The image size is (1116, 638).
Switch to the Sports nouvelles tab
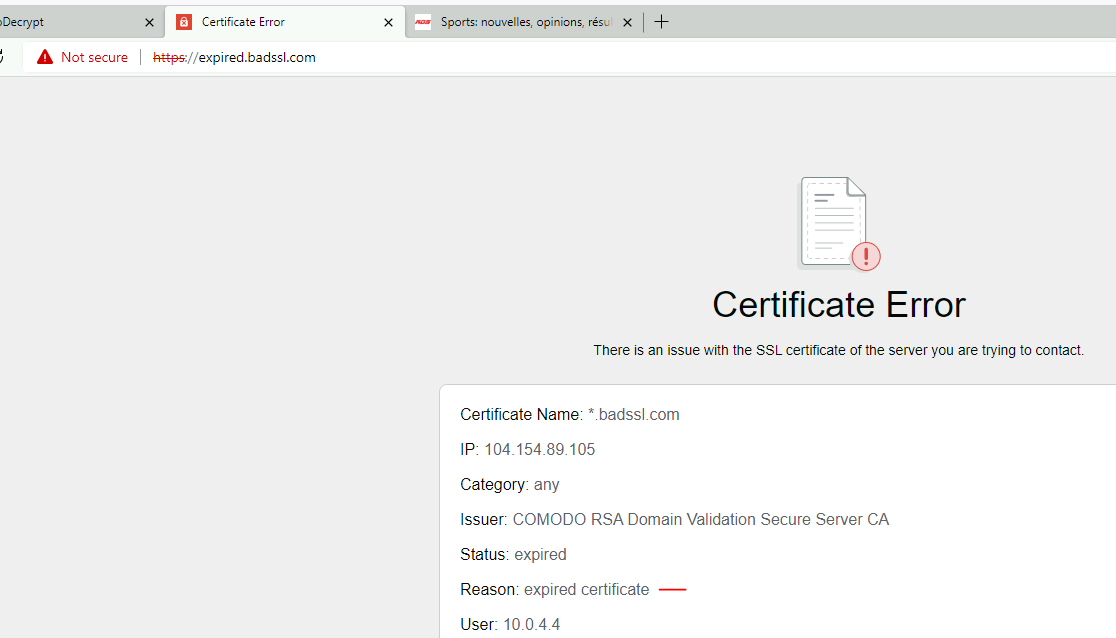pyautogui.click(x=525, y=22)
